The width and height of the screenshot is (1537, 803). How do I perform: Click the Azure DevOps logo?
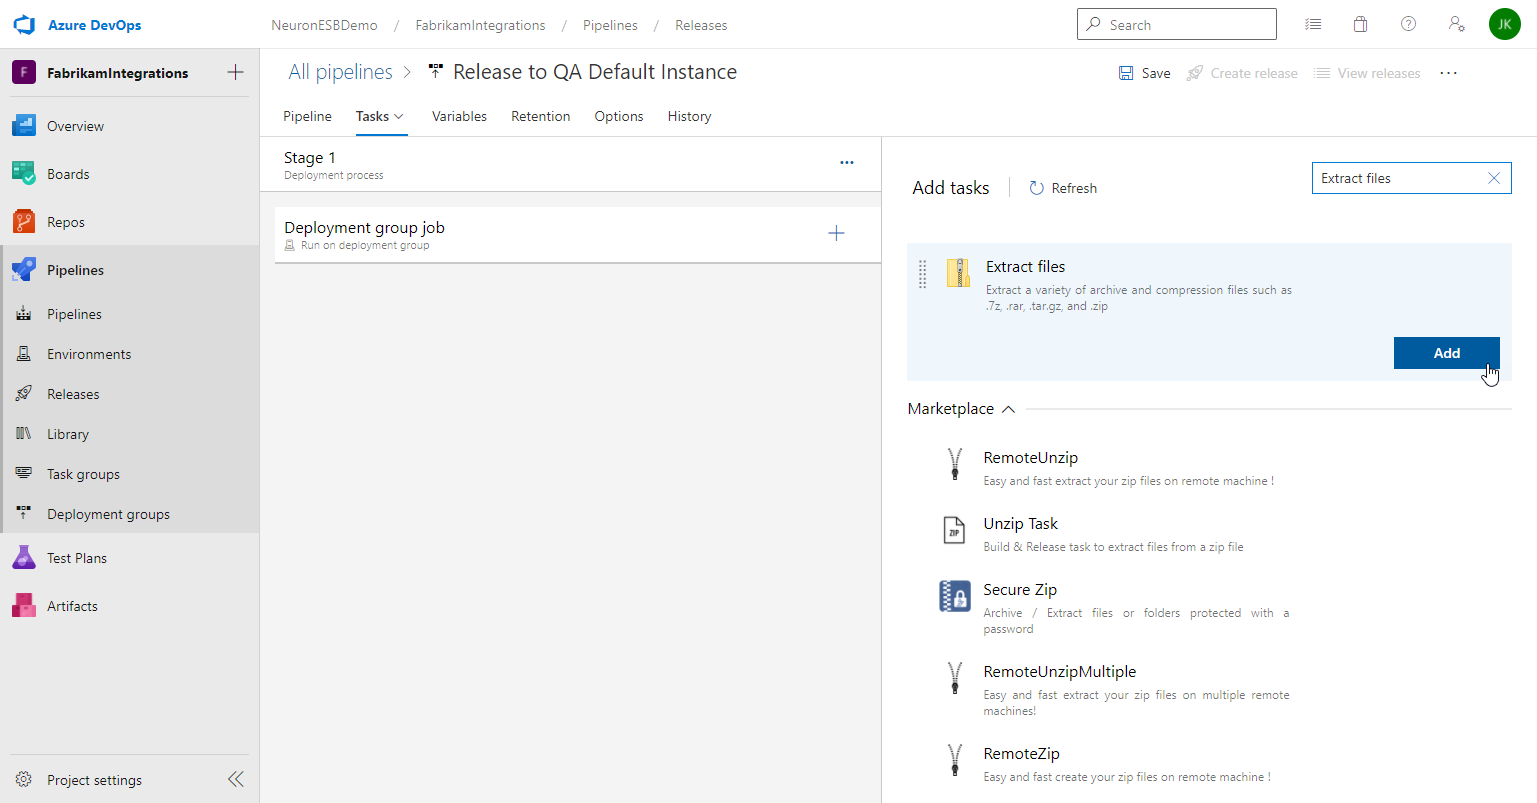pos(24,25)
